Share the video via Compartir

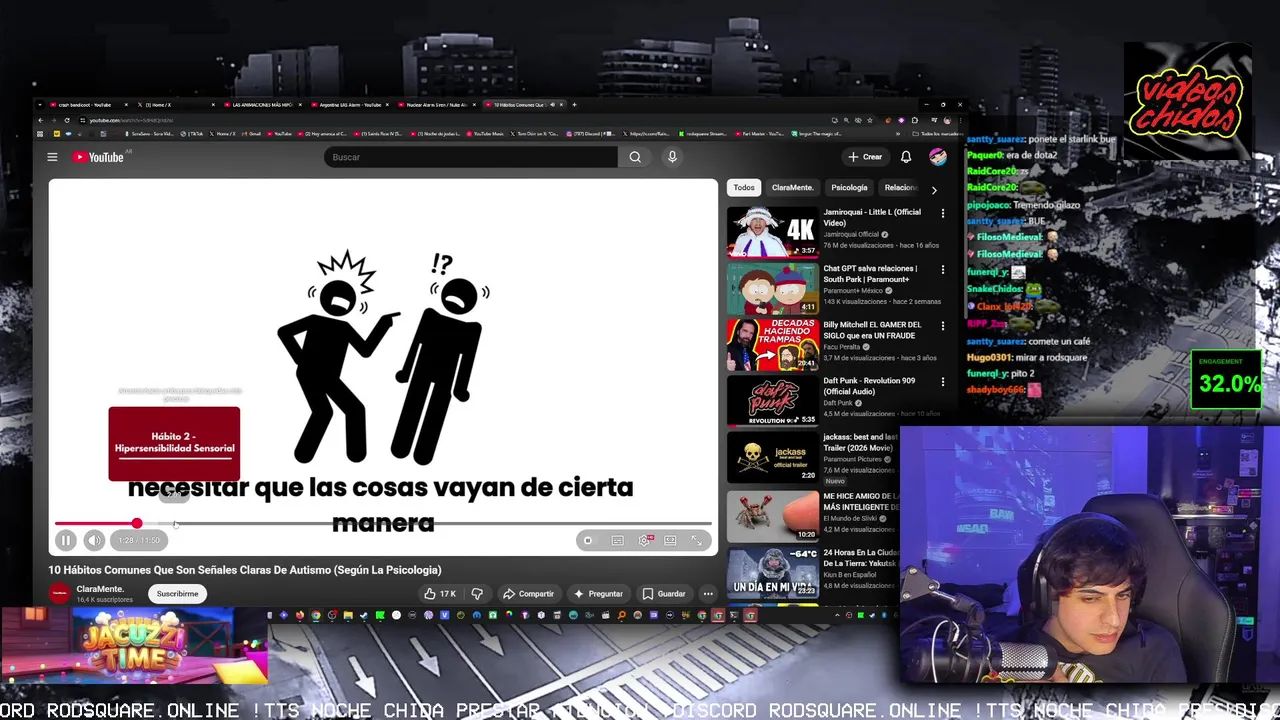528,594
